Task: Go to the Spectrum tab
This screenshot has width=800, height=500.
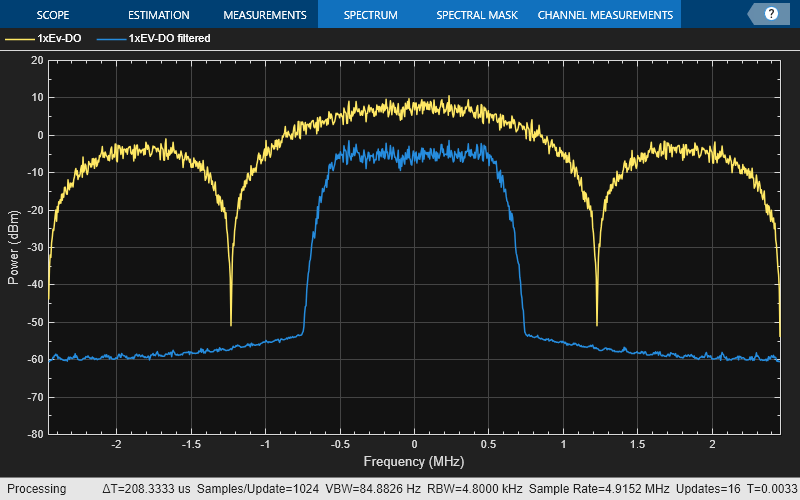Action: [x=370, y=15]
